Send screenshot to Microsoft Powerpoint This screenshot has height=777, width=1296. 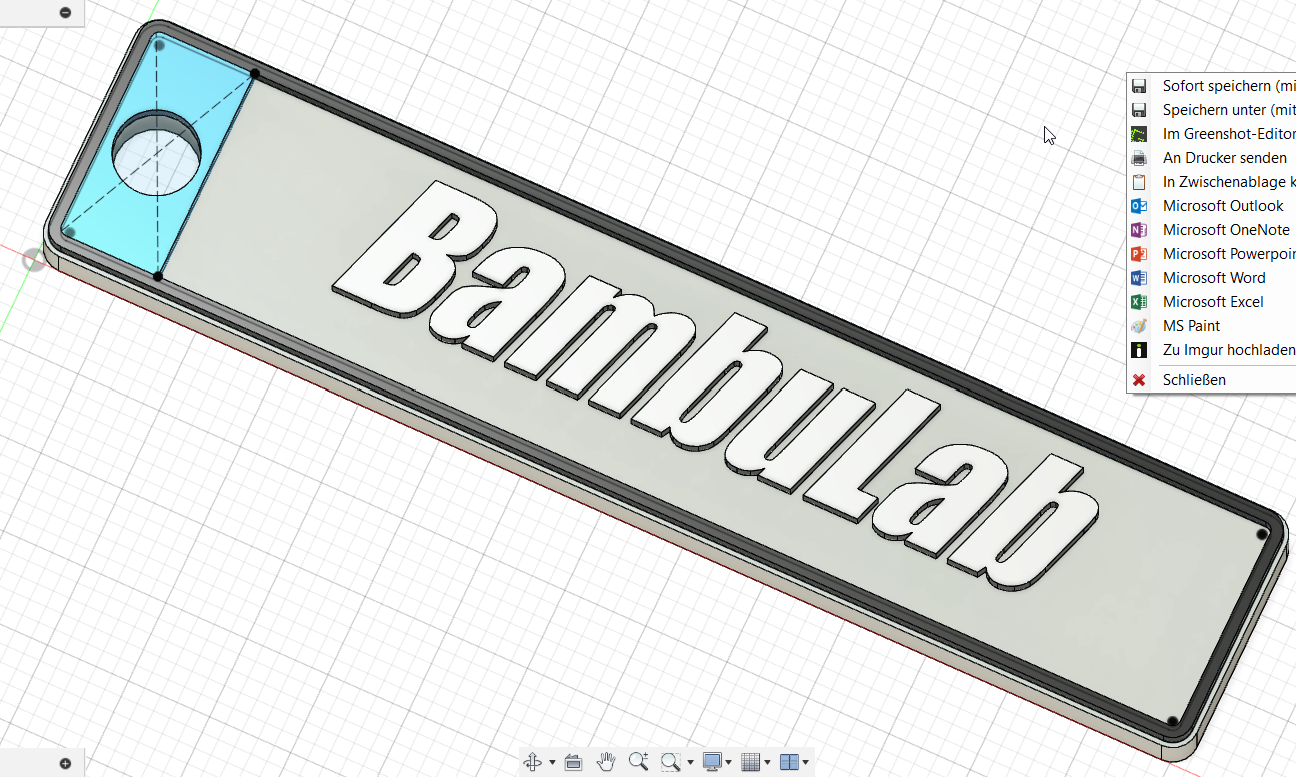click(x=1212, y=254)
